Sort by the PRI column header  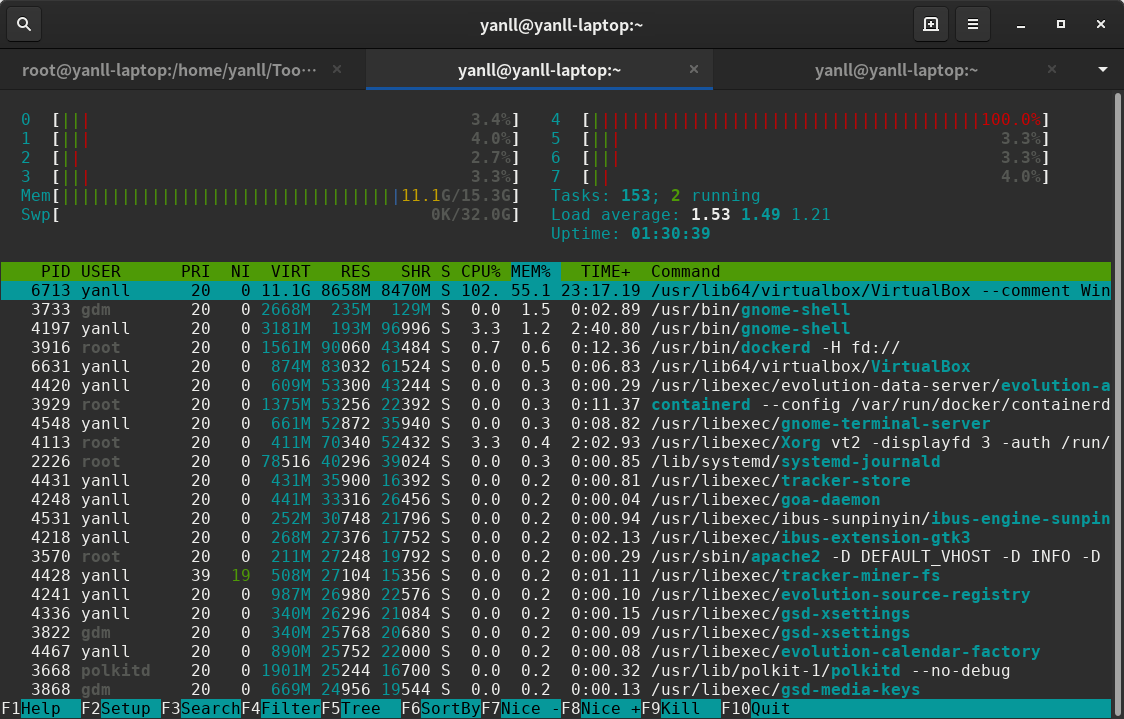click(x=195, y=272)
